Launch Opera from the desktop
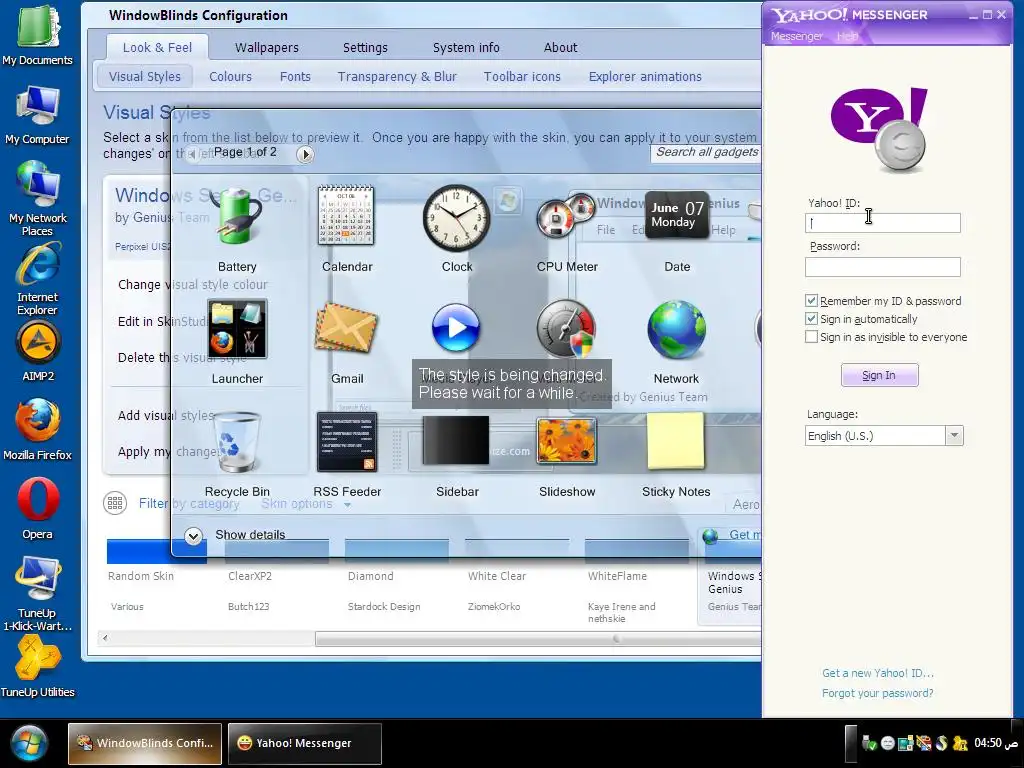 37,509
